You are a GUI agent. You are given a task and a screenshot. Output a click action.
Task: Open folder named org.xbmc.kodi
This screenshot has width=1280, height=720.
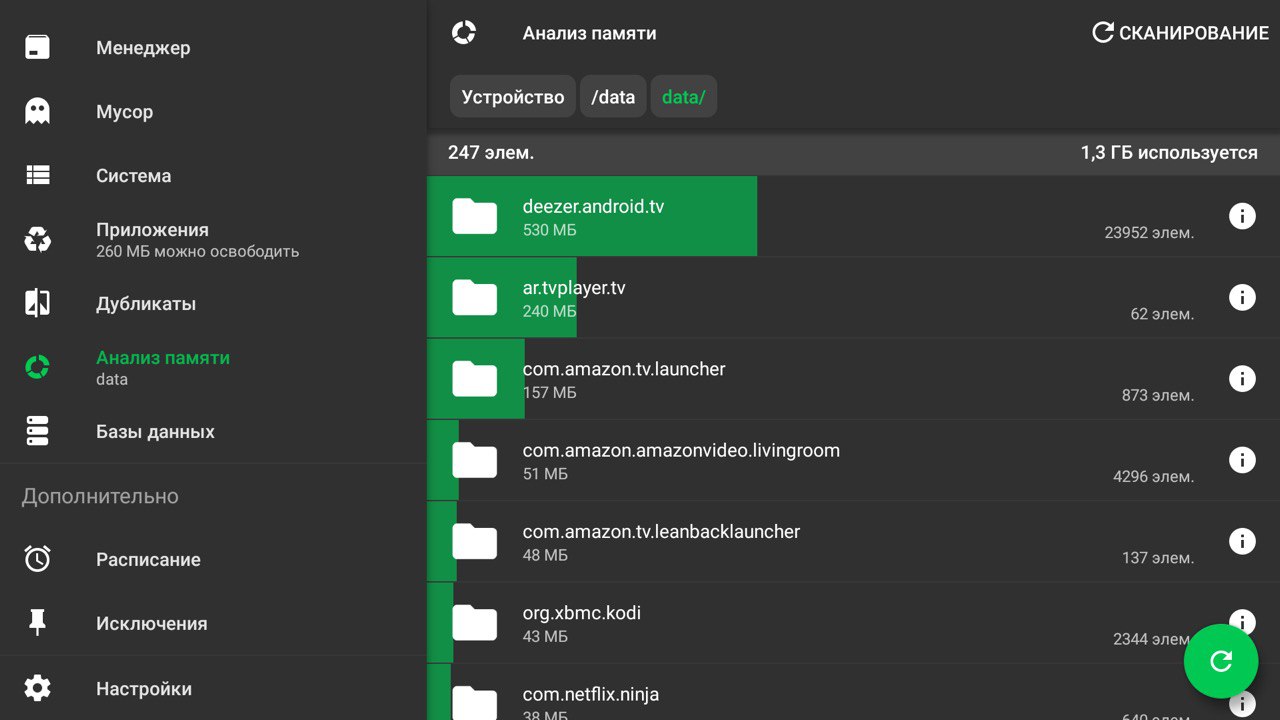coord(853,622)
